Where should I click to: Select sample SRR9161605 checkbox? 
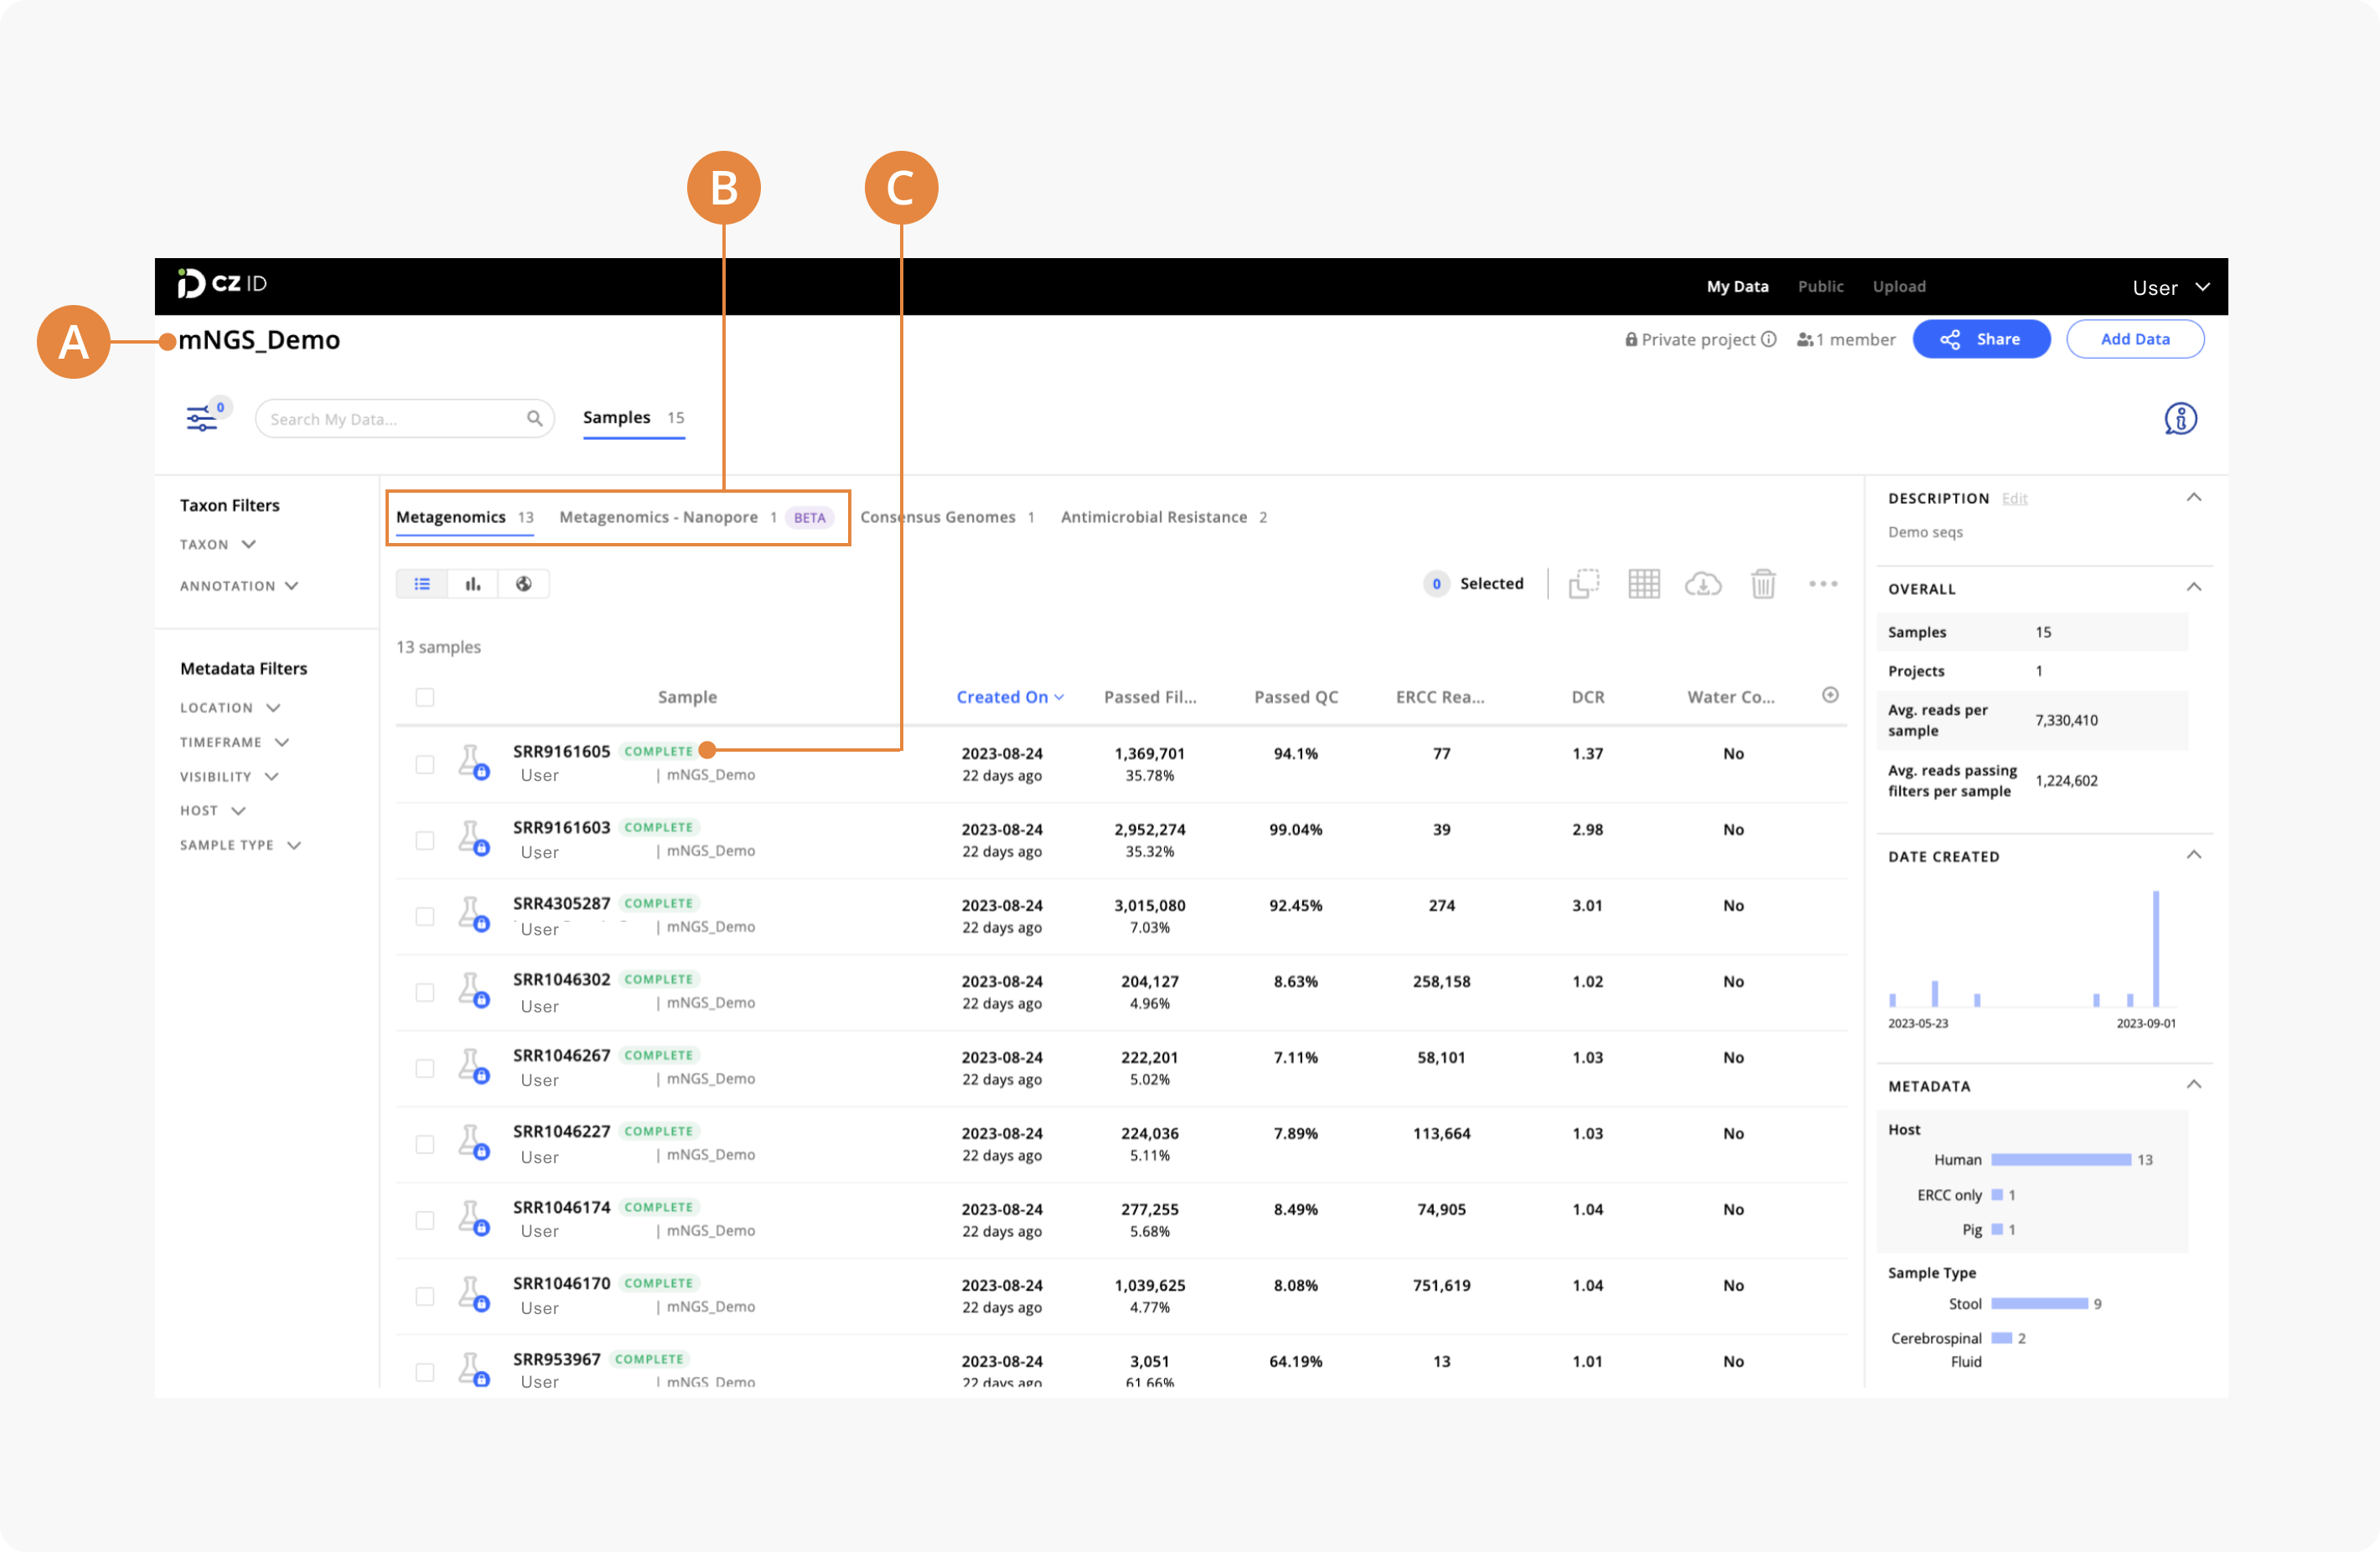point(425,765)
